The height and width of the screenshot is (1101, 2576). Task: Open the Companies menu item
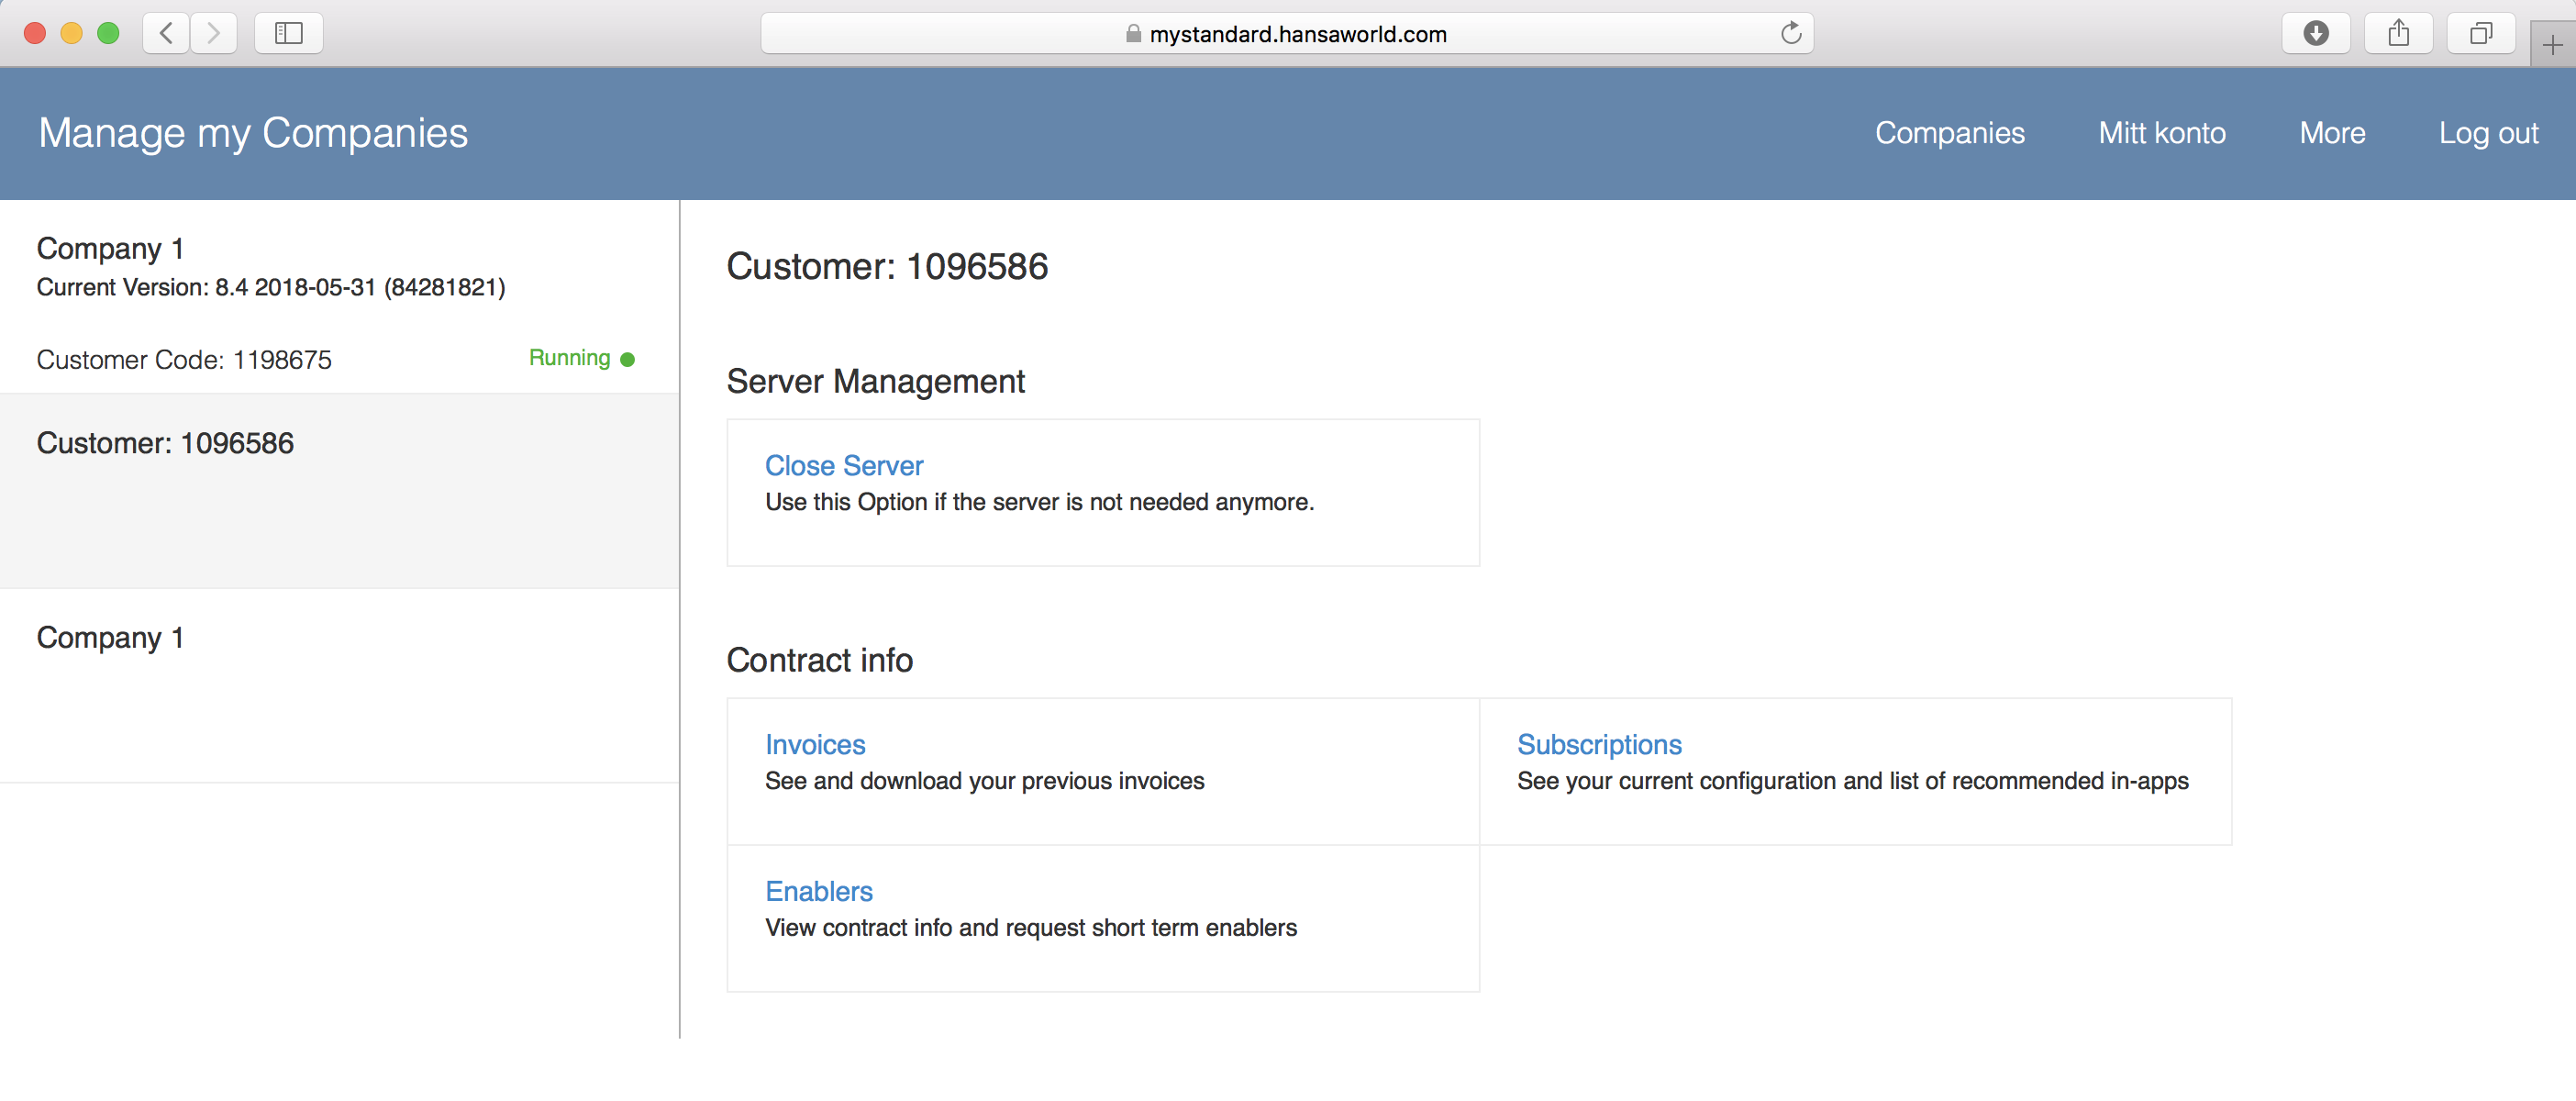coord(1949,133)
